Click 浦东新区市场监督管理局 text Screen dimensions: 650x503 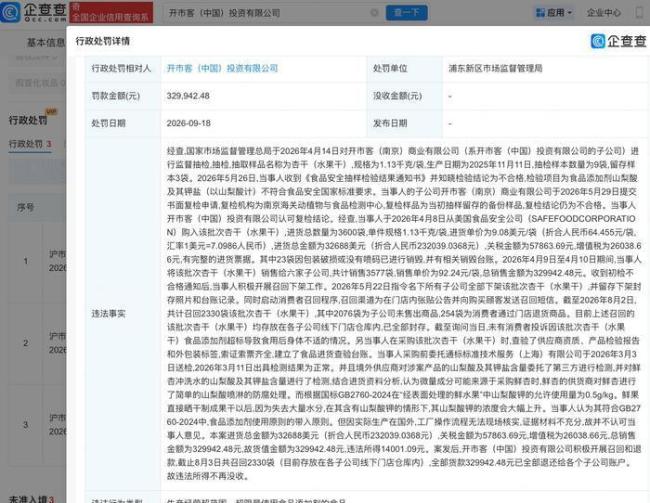click(x=495, y=68)
